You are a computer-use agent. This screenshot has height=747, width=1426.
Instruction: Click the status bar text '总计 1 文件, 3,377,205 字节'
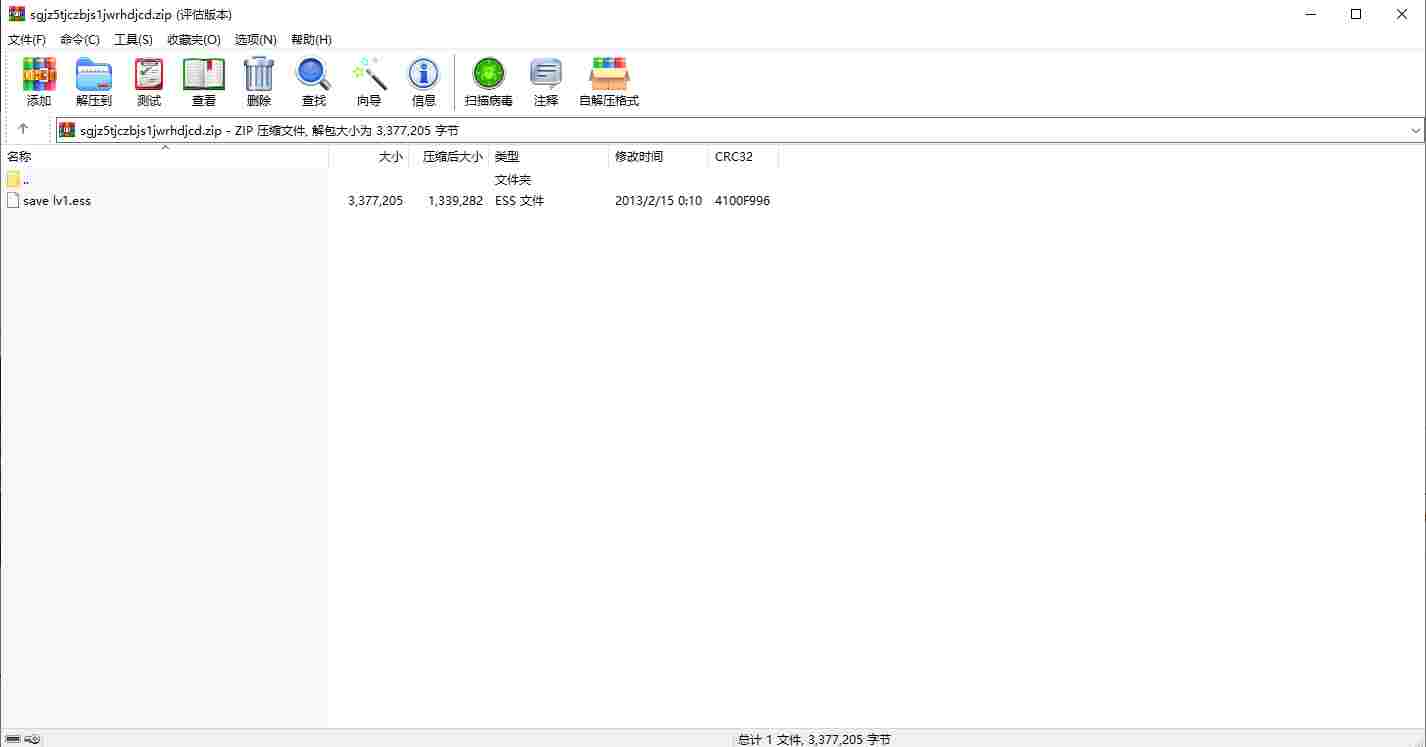coord(814,740)
